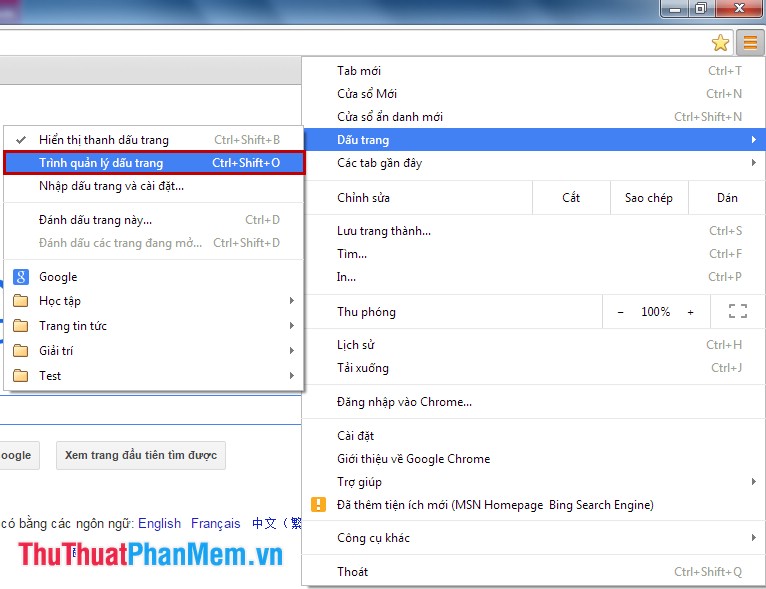The width and height of the screenshot is (766, 589).
Task: Click the Dán button
Action: pos(727,198)
